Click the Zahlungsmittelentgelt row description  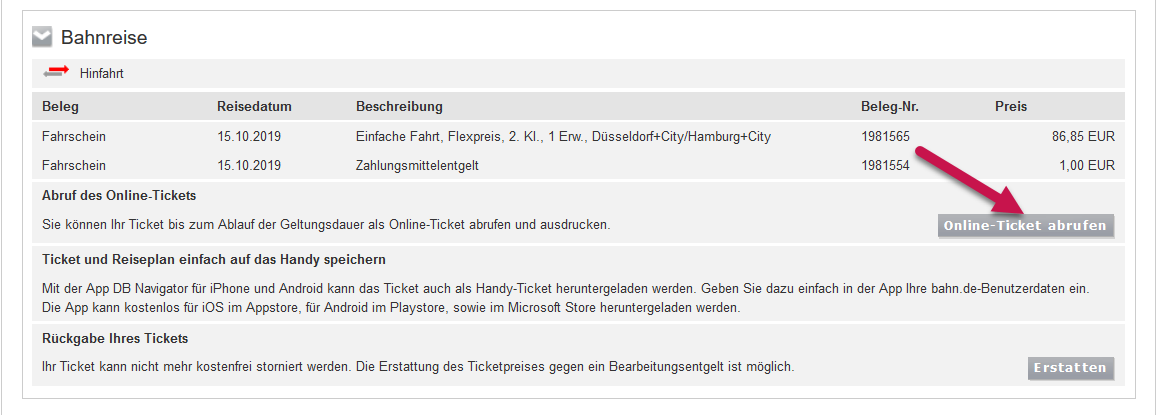pos(418,166)
